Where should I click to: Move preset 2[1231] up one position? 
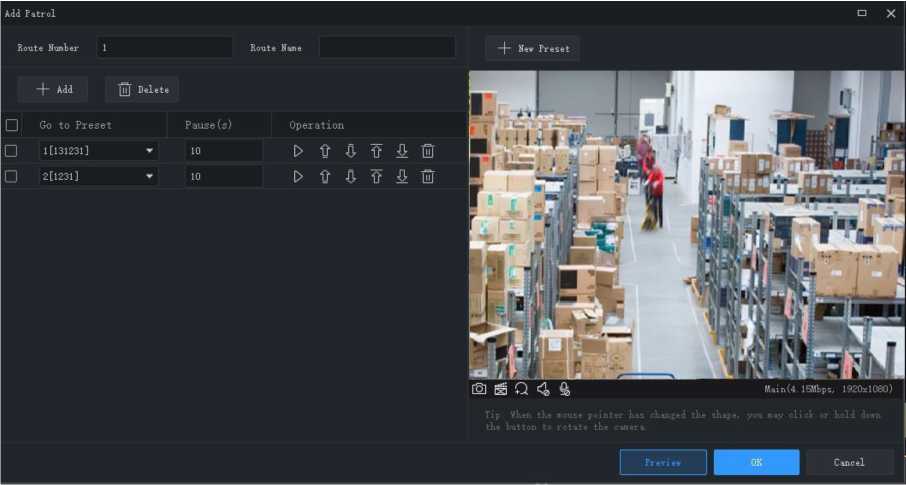pyautogui.click(x=325, y=177)
